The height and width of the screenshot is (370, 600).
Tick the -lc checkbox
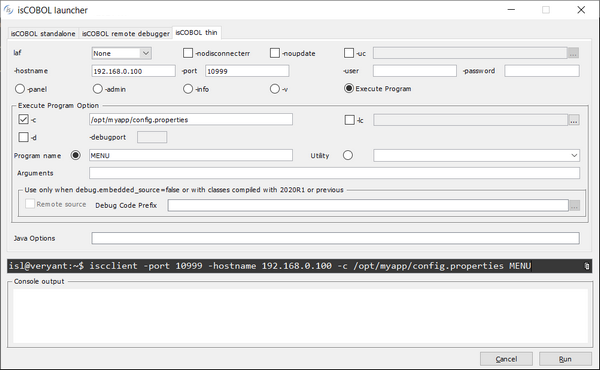[350, 120]
